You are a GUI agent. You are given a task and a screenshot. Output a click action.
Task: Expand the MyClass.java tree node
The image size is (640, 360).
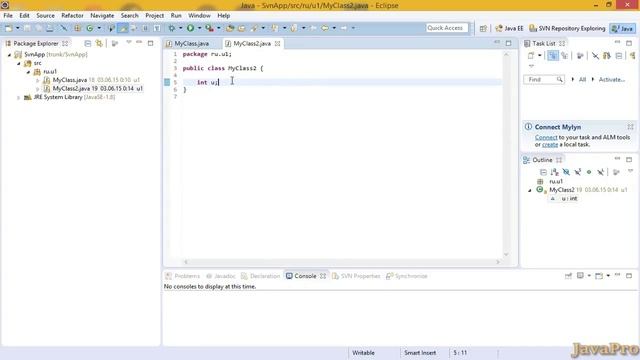(38, 80)
